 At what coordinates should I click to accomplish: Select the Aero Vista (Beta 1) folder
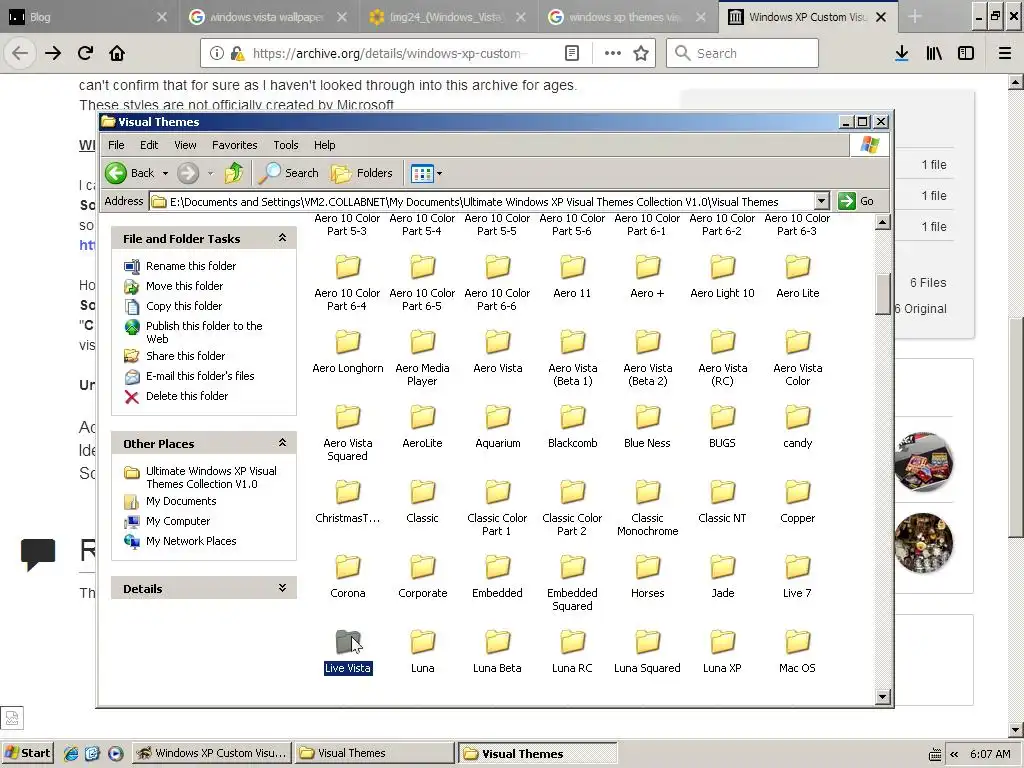point(572,358)
